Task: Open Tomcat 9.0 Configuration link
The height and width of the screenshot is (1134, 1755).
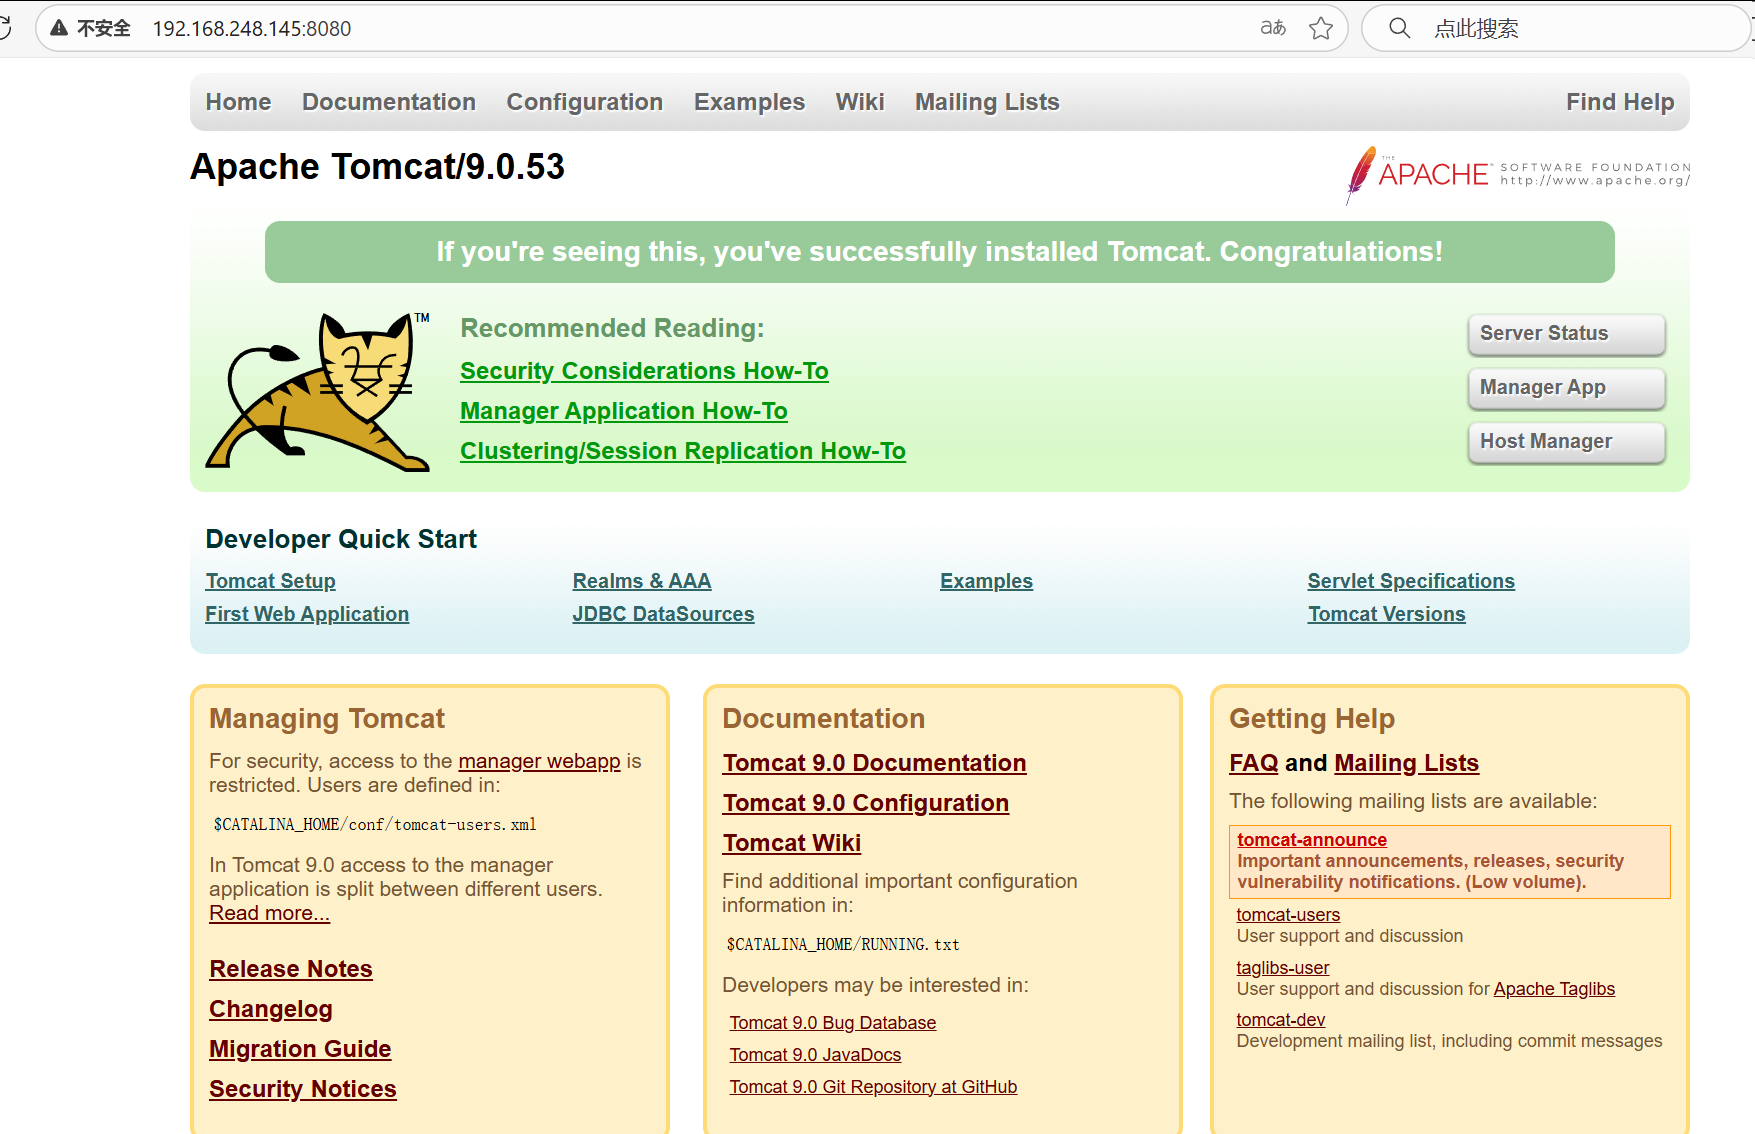Action: tap(866, 803)
